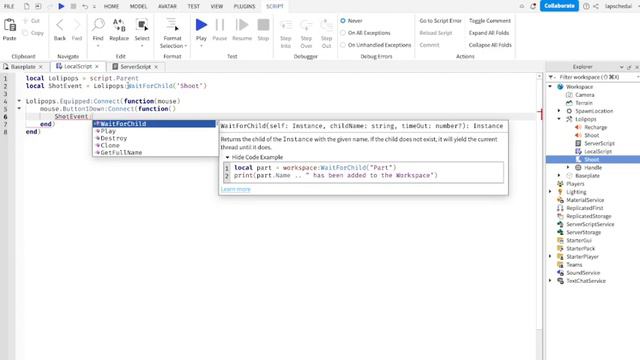The height and width of the screenshot is (360, 640).
Task: Switch to the HOME ribbon tab
Action: pyautogui.click(x=111, y=6)
